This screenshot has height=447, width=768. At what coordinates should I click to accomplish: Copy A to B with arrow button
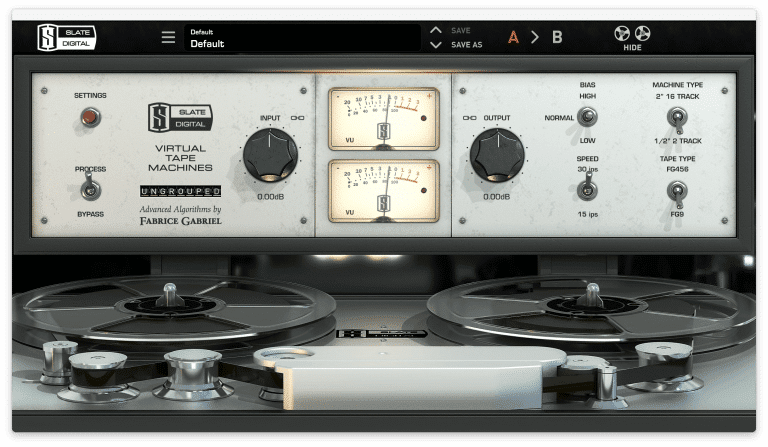tap(535, 37)
